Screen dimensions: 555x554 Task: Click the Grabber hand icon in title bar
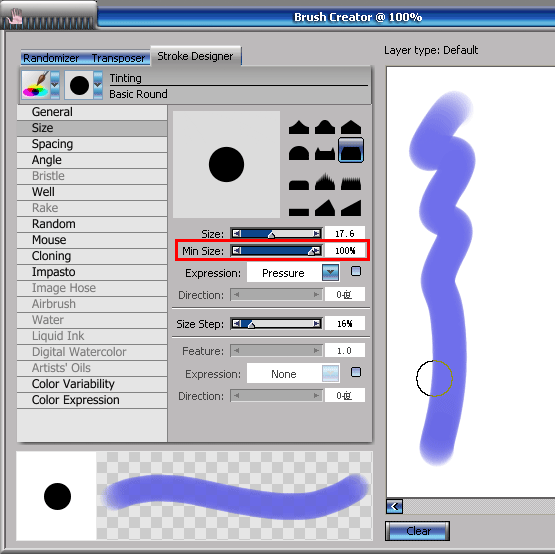pyautogui.click(x=15, y=17)
